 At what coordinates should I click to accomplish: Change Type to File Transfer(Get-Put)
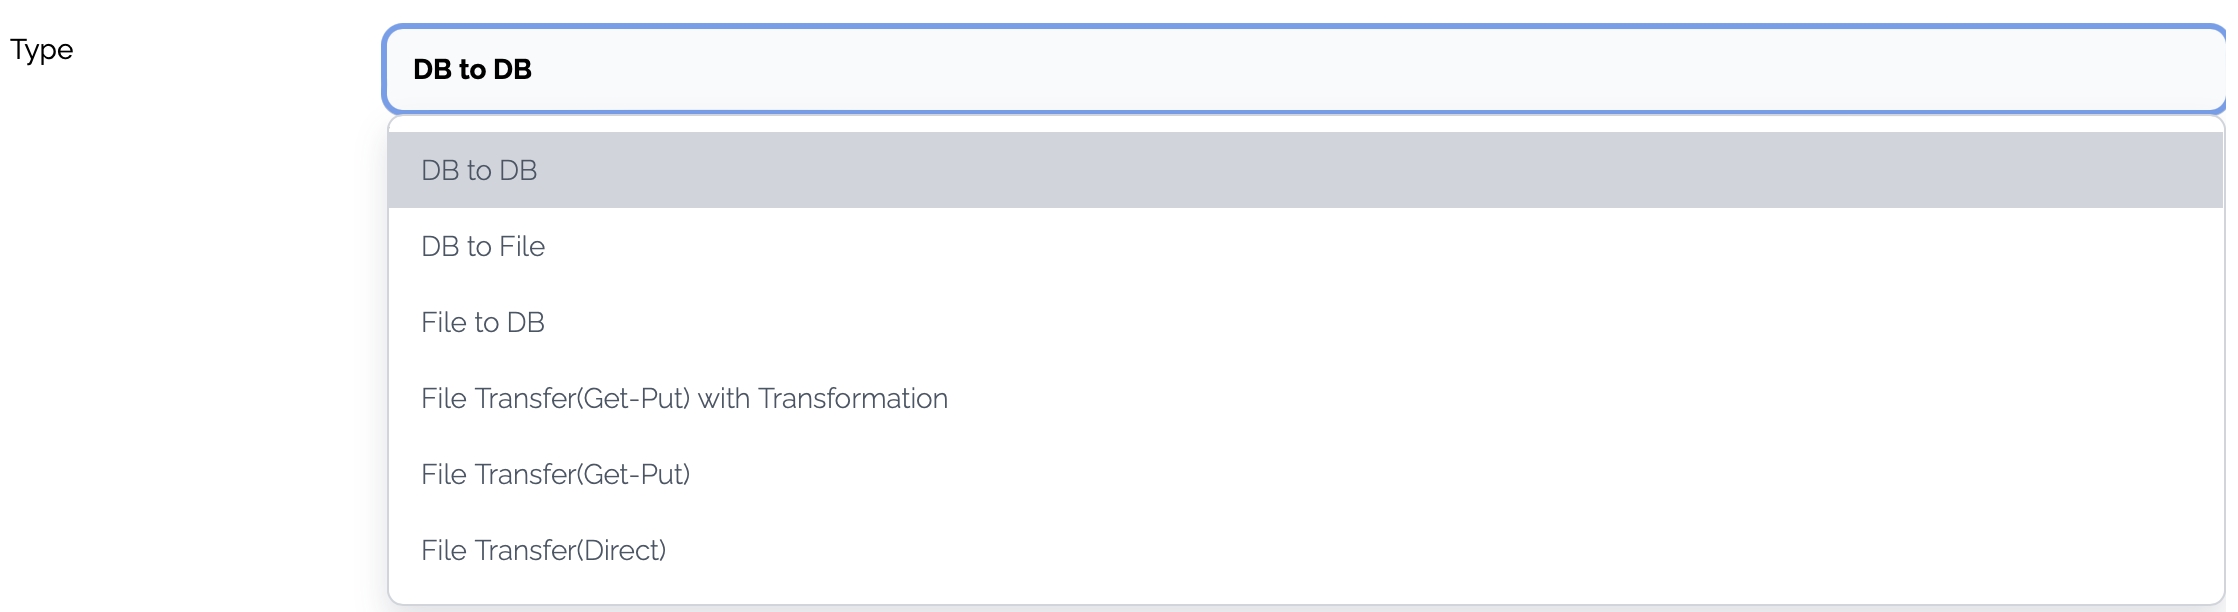(556, 474)
